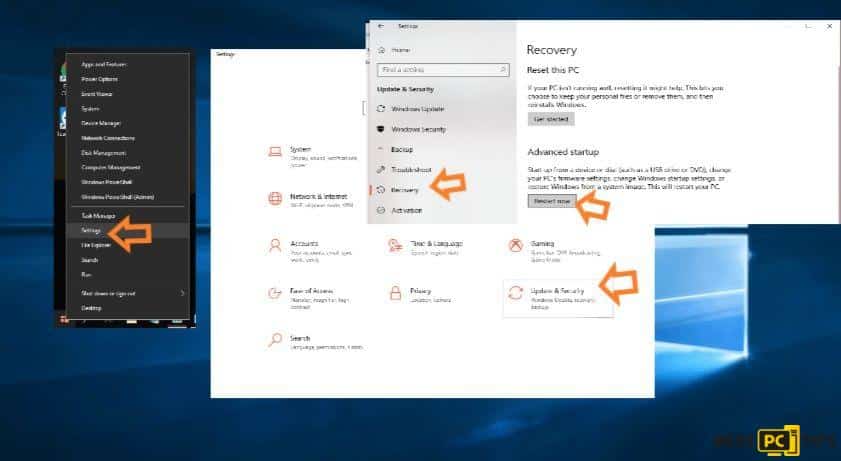Image resolution: width=841 pixels, height=461 pixels.
Task: Close the Recovery settings window
Action: (x=829, y=26)
